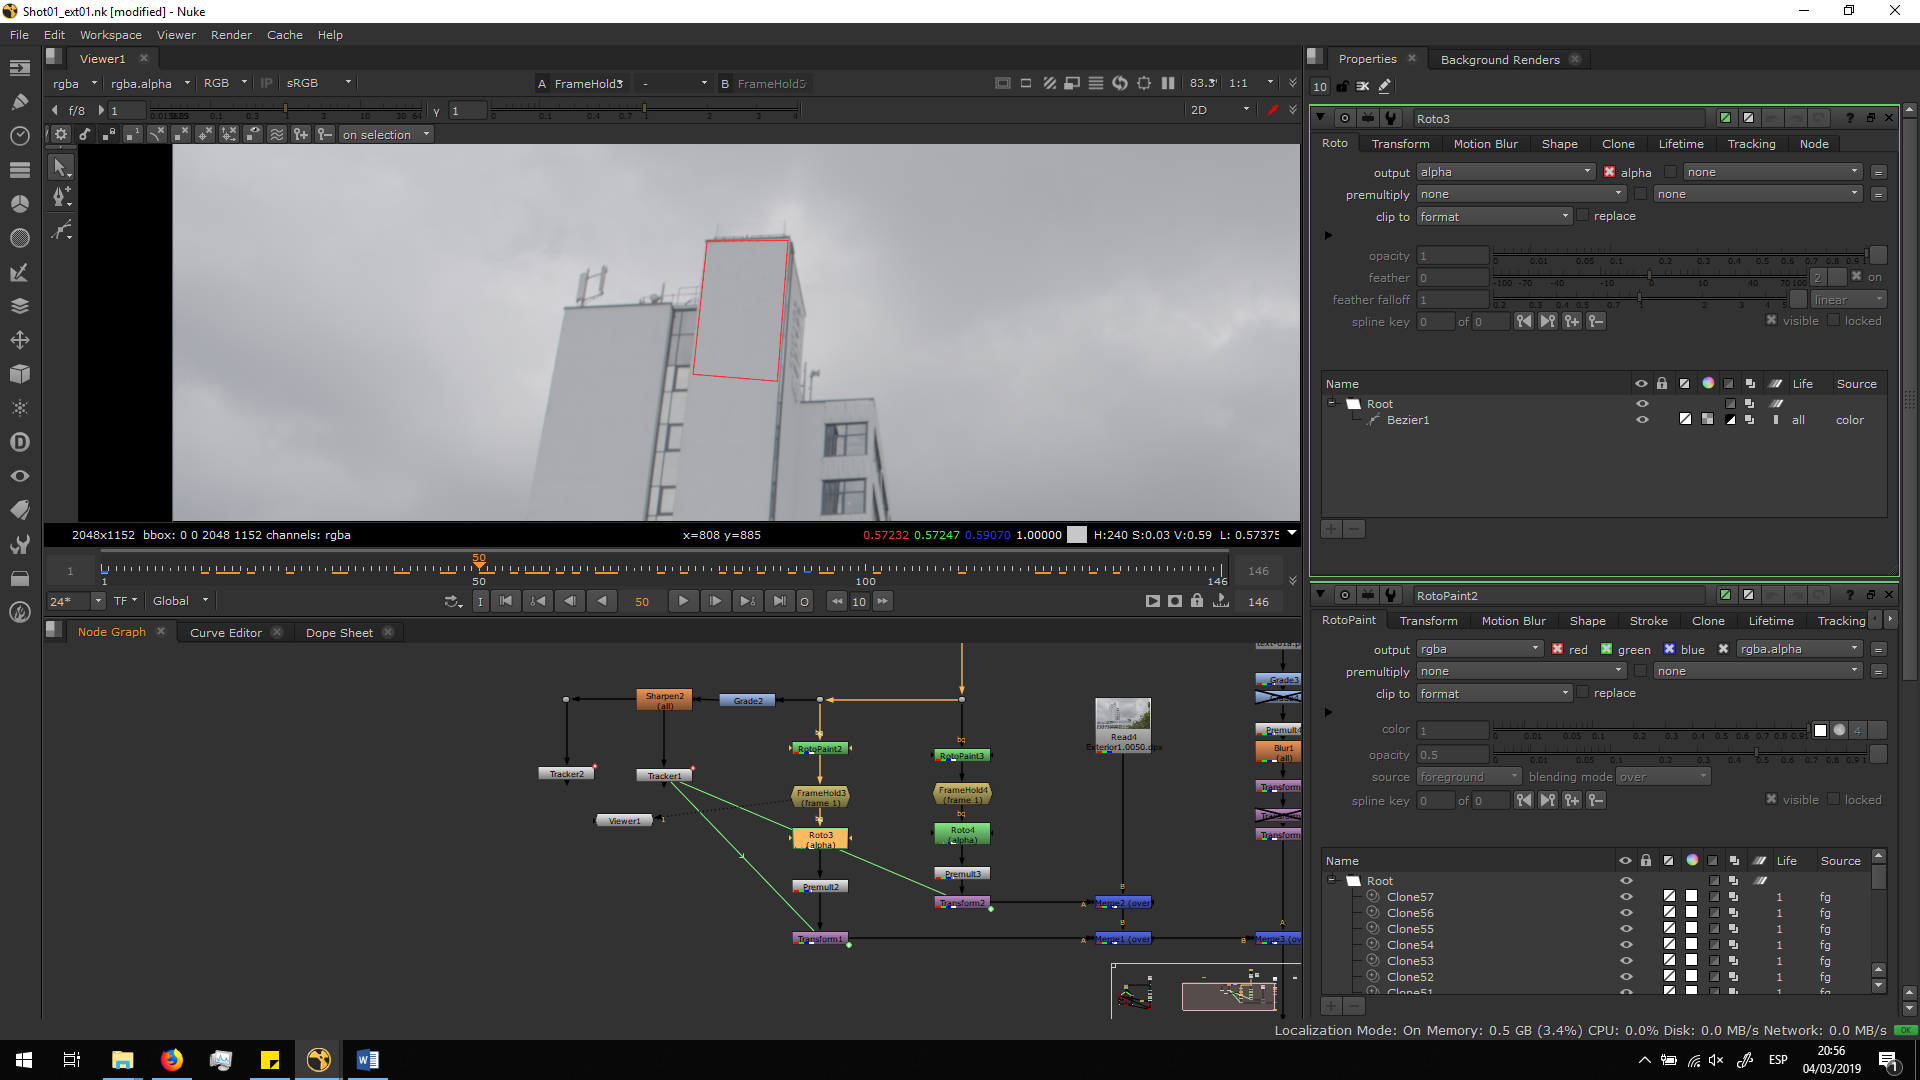
Task: Toggle the replace checkbox in Roto3
Action: [1583, 216]
